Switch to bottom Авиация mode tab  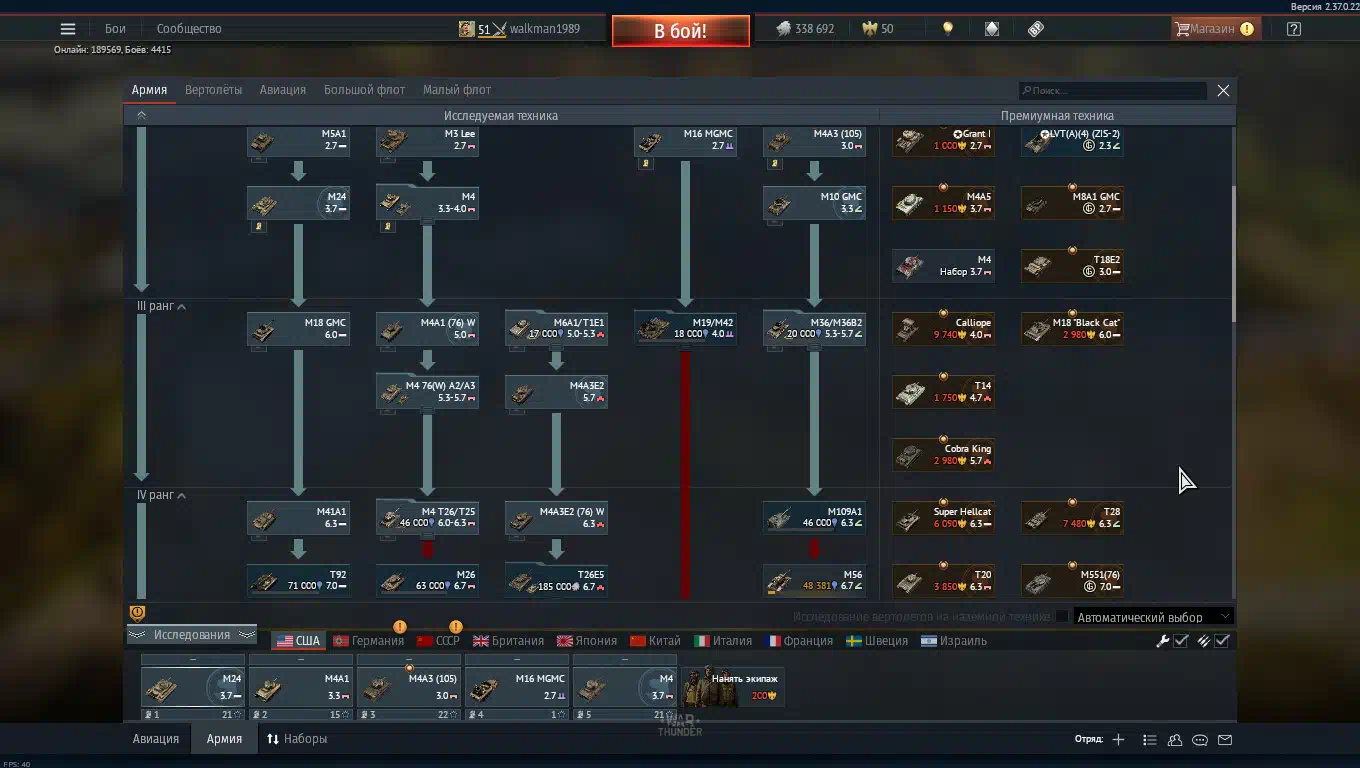[156, 739]
